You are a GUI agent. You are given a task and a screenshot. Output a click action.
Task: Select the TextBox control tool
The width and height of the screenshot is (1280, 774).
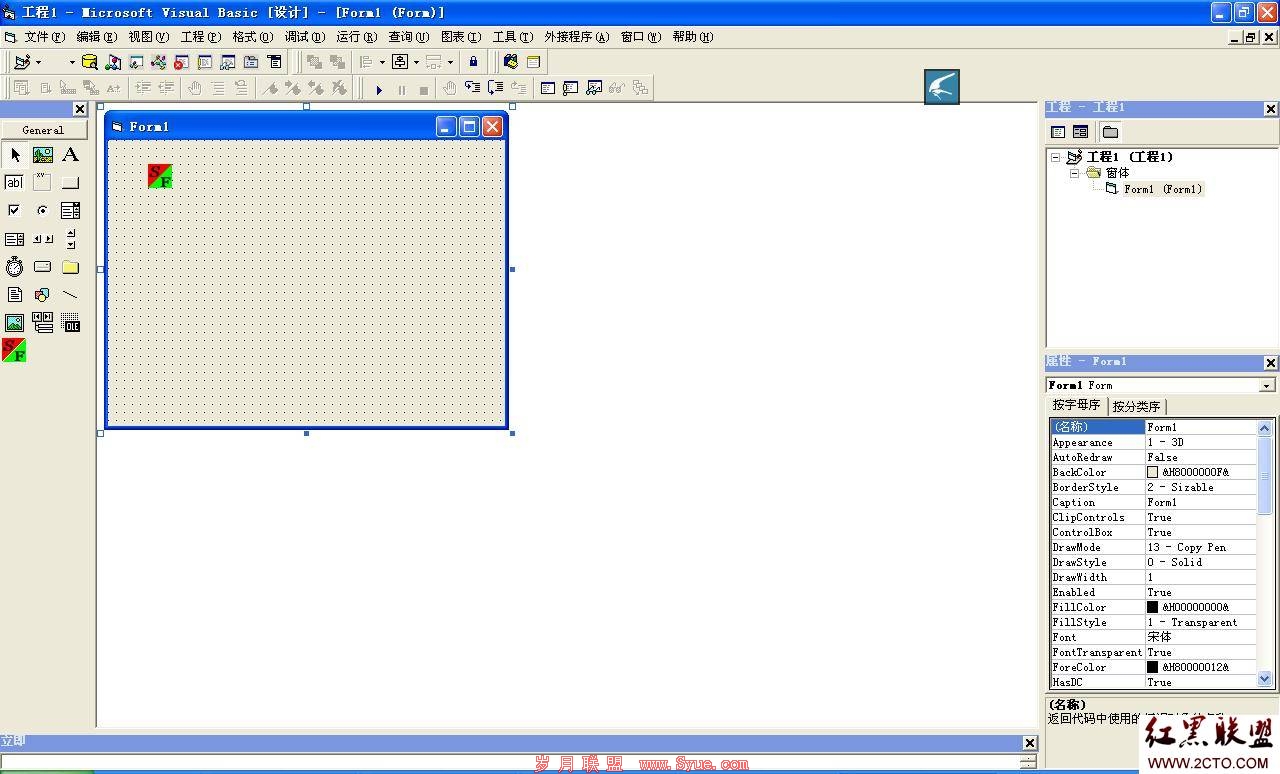tap(14, 183)
